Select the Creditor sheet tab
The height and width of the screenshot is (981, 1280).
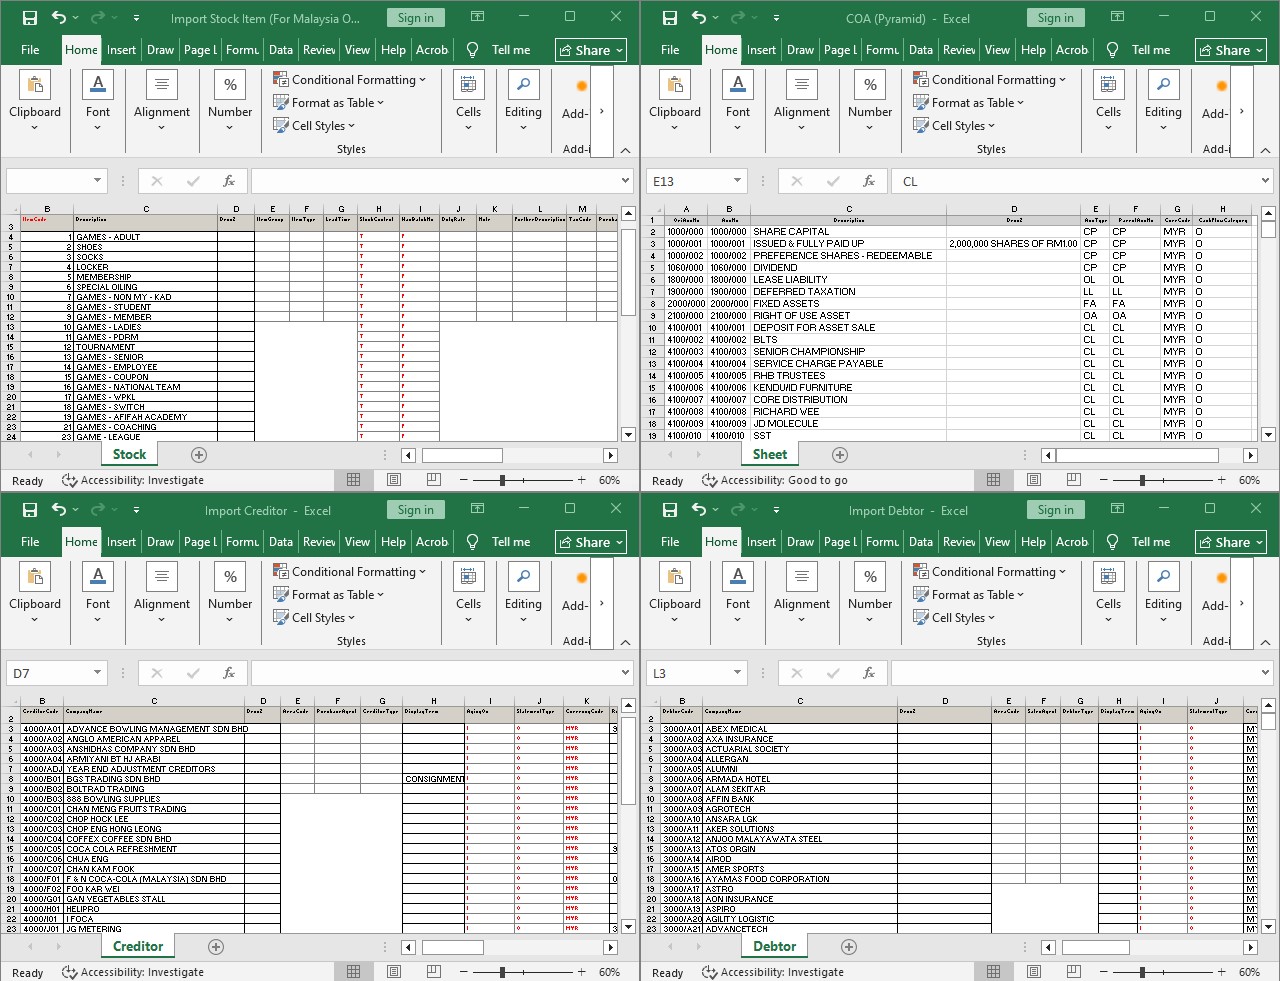(x=138, y=946)
